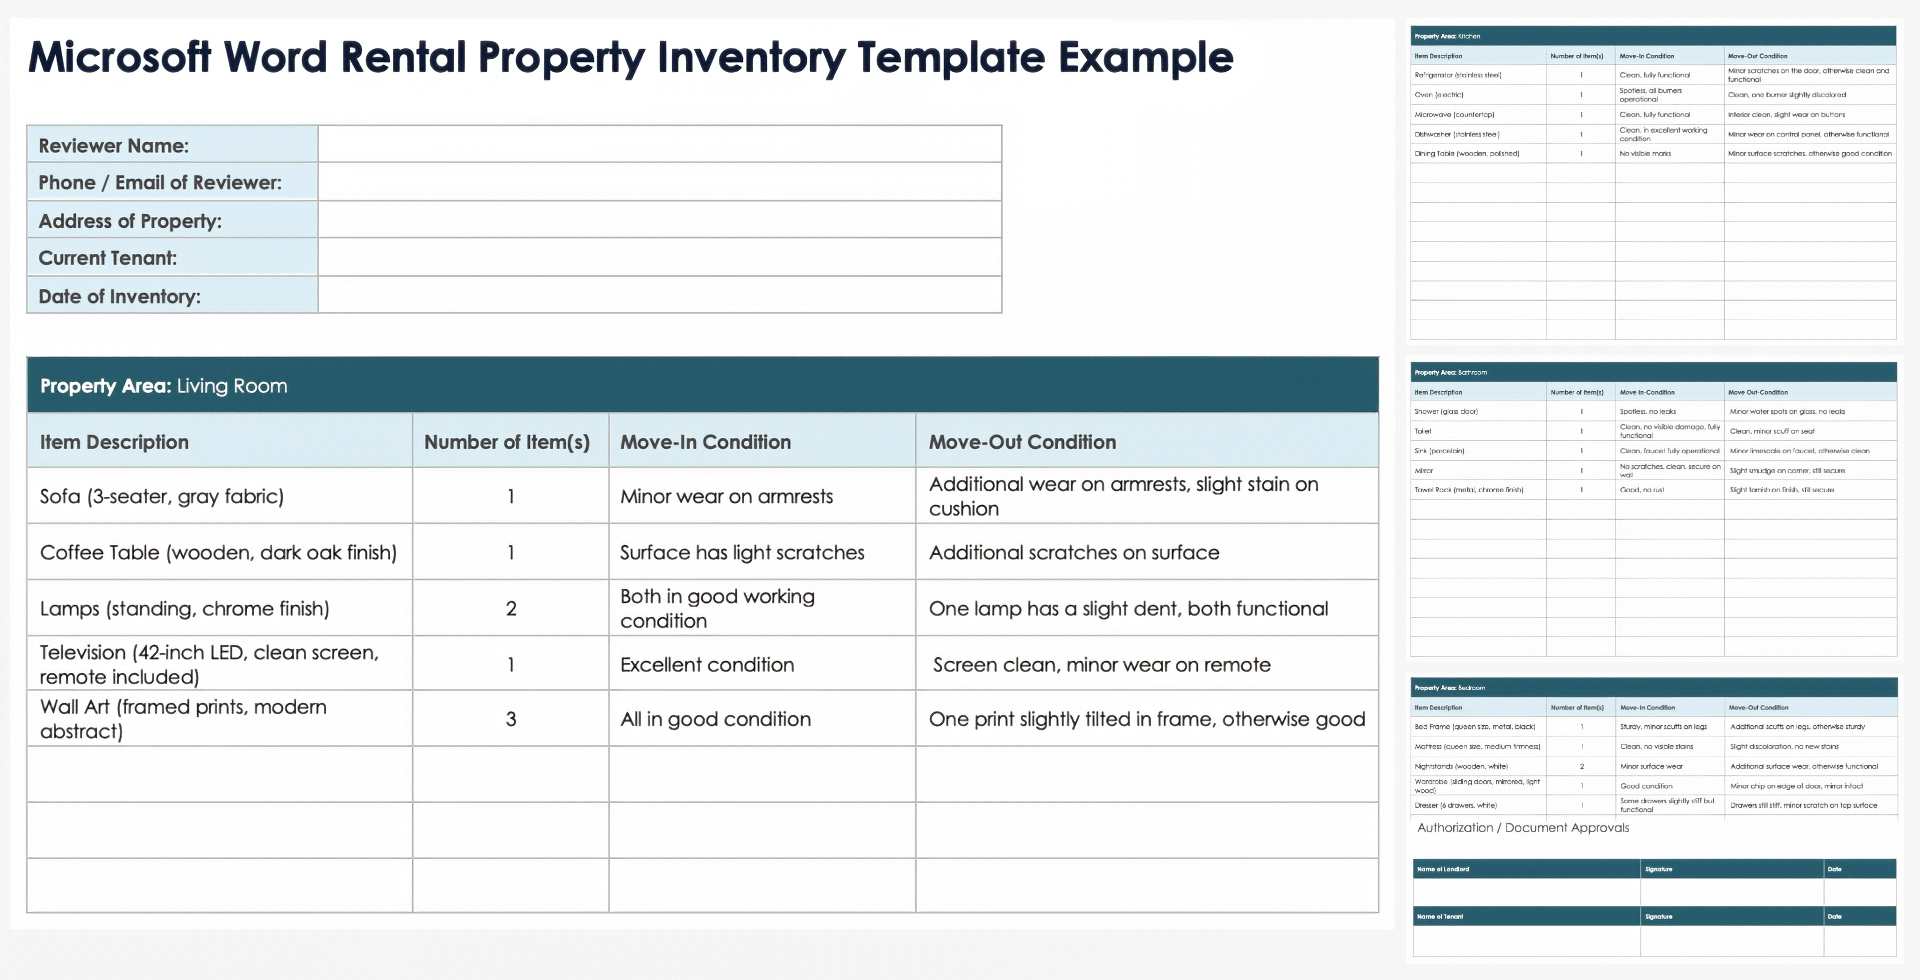This screenshot has width=1920, height=980.
Task: Select the 'Refrigerator (stainless steel)' row in Kitchen table
Action: pyautogui.click(x=1653, y=75)
